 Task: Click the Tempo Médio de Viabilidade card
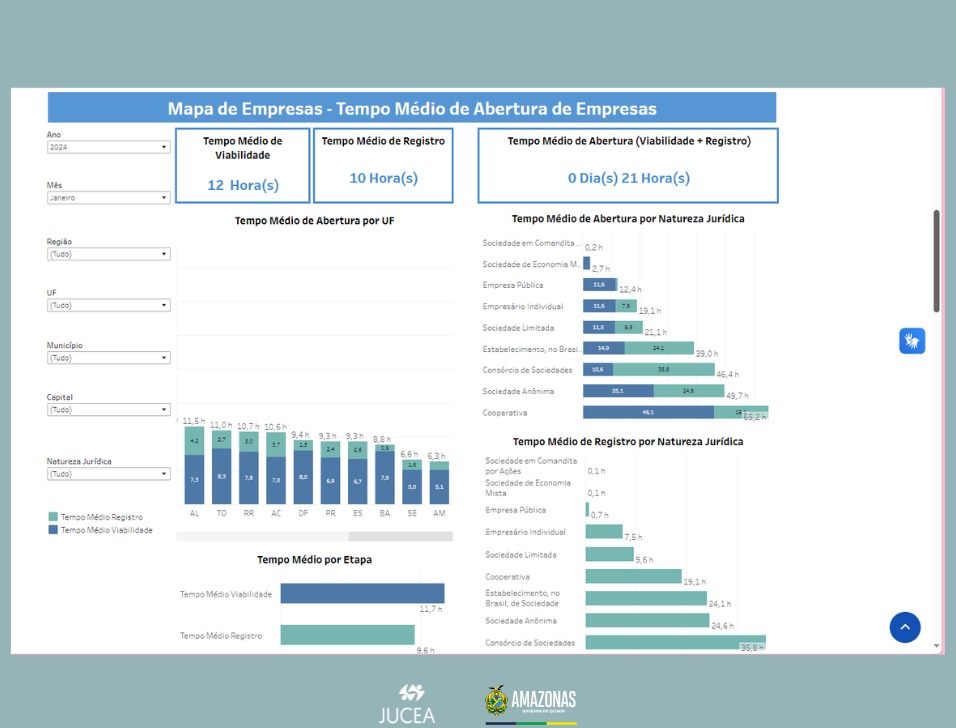(243, 165)
